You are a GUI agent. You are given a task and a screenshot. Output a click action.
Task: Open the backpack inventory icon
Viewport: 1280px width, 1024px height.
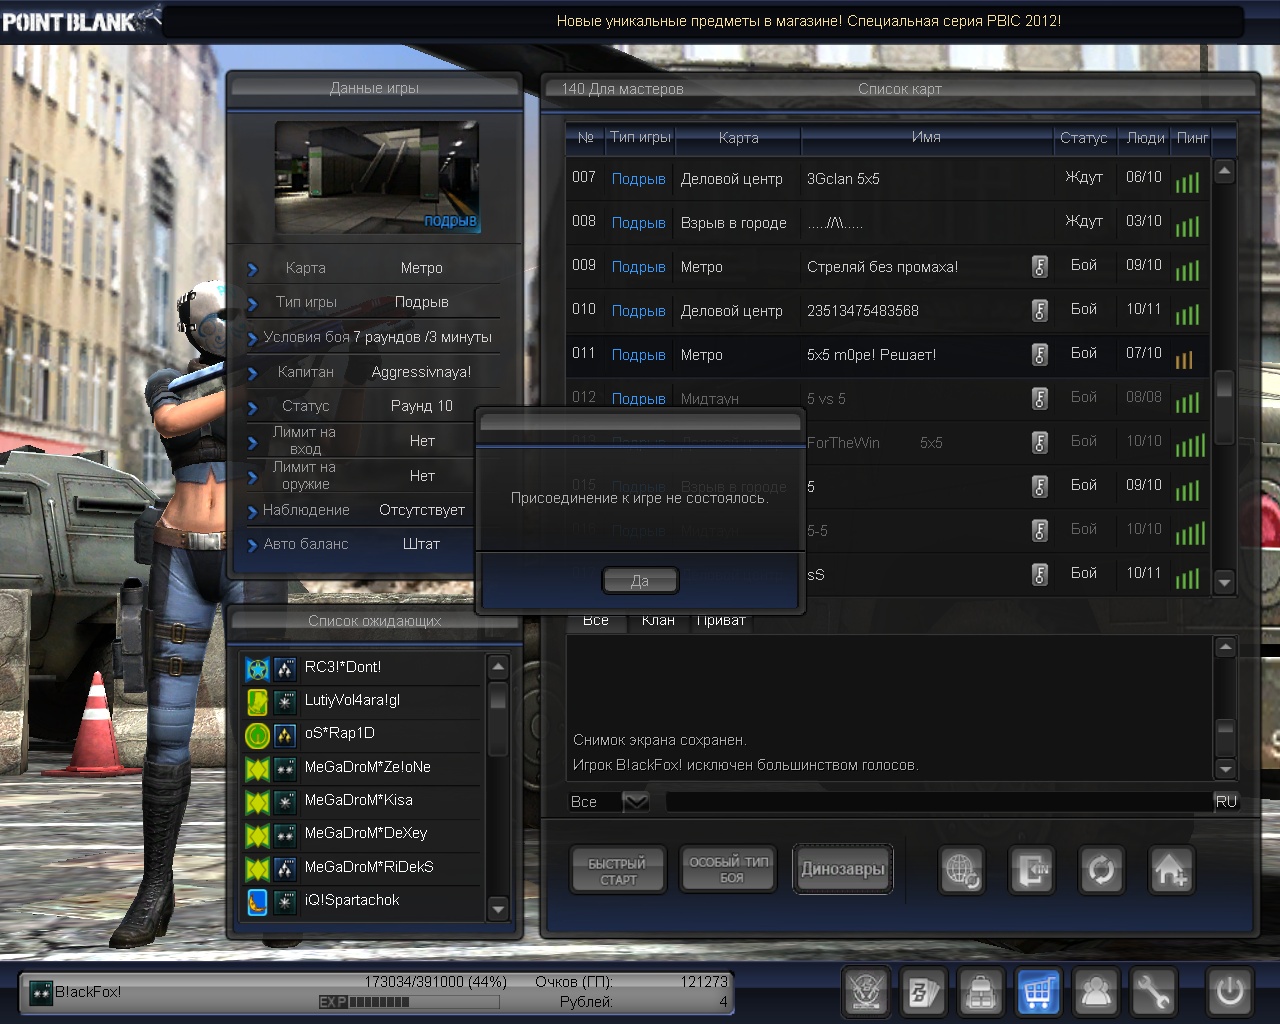click(981, 992)
